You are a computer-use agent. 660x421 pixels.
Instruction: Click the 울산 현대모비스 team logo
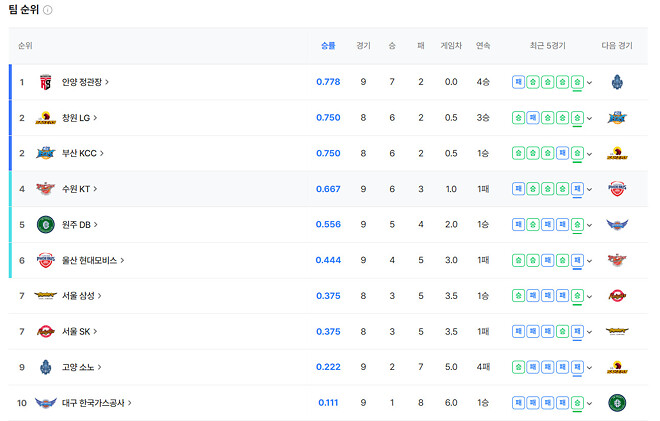click(x=45, y=260)
